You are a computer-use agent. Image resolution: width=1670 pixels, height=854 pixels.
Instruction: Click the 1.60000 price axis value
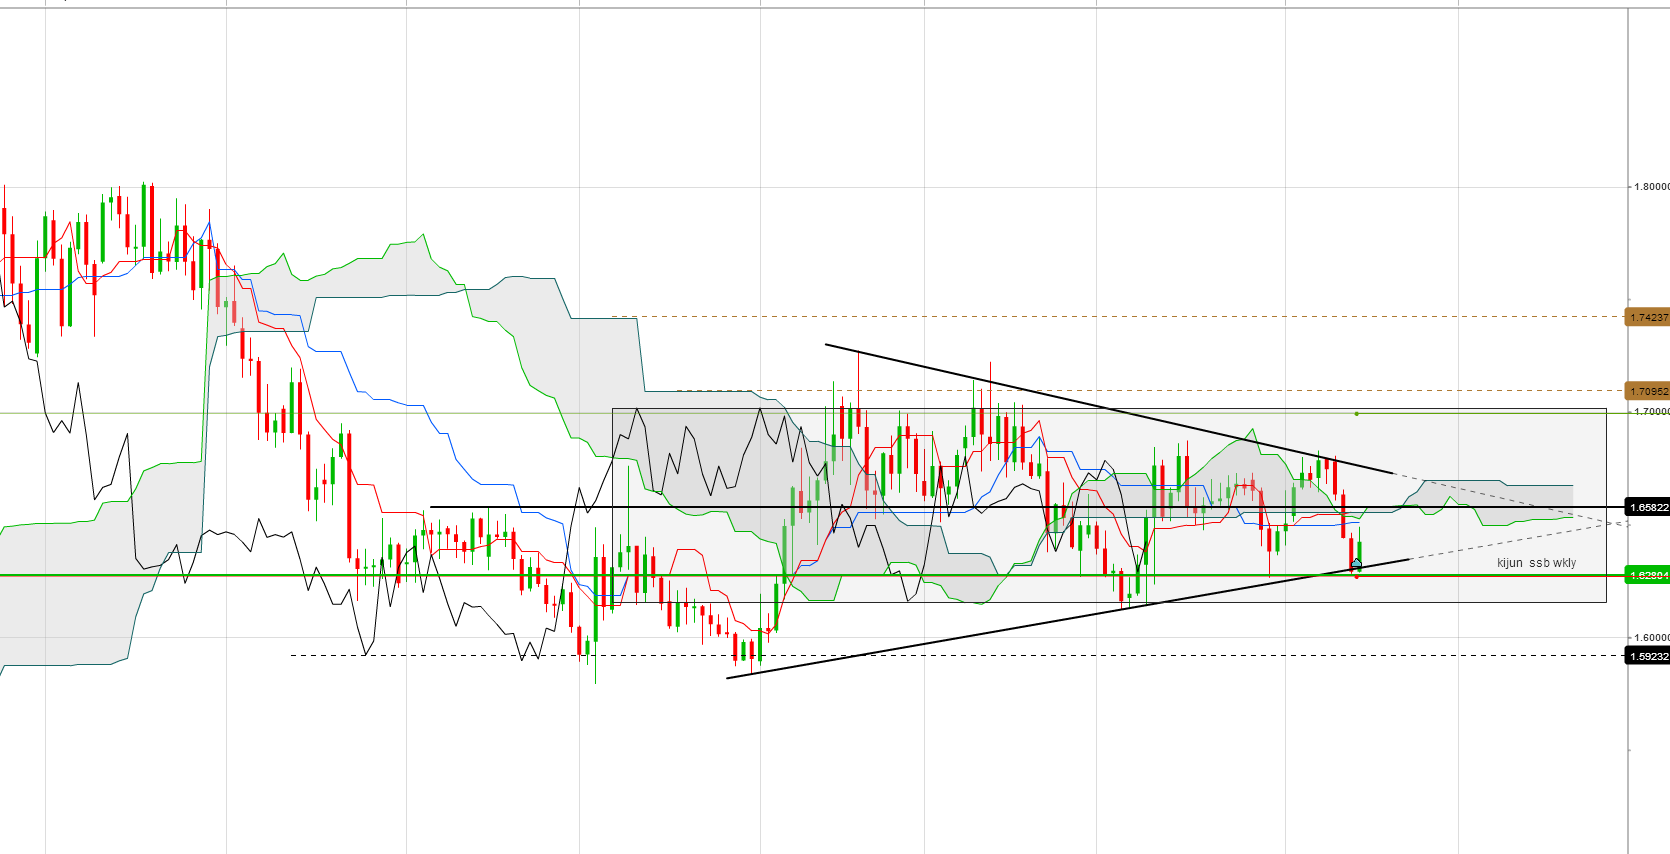(x=1651, y=637)
